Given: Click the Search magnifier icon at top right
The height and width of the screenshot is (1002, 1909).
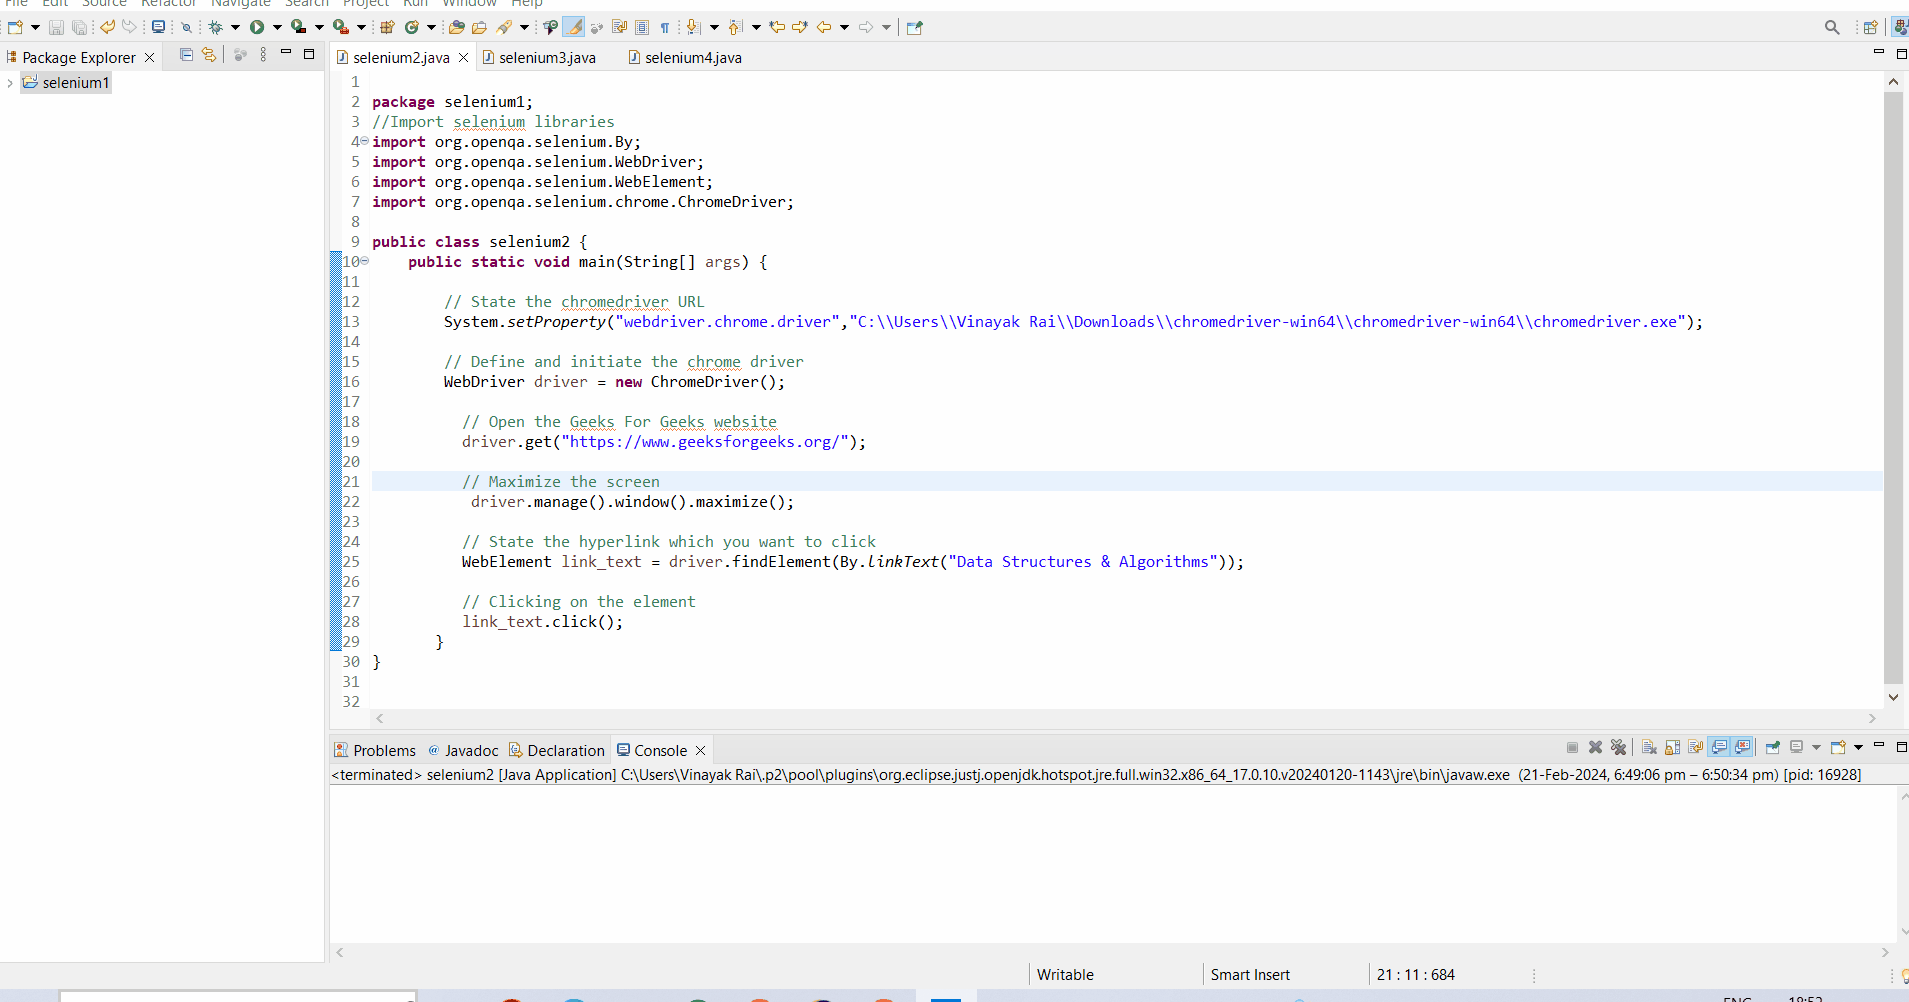Looking at the screenshot, I should click(1832, 27).
